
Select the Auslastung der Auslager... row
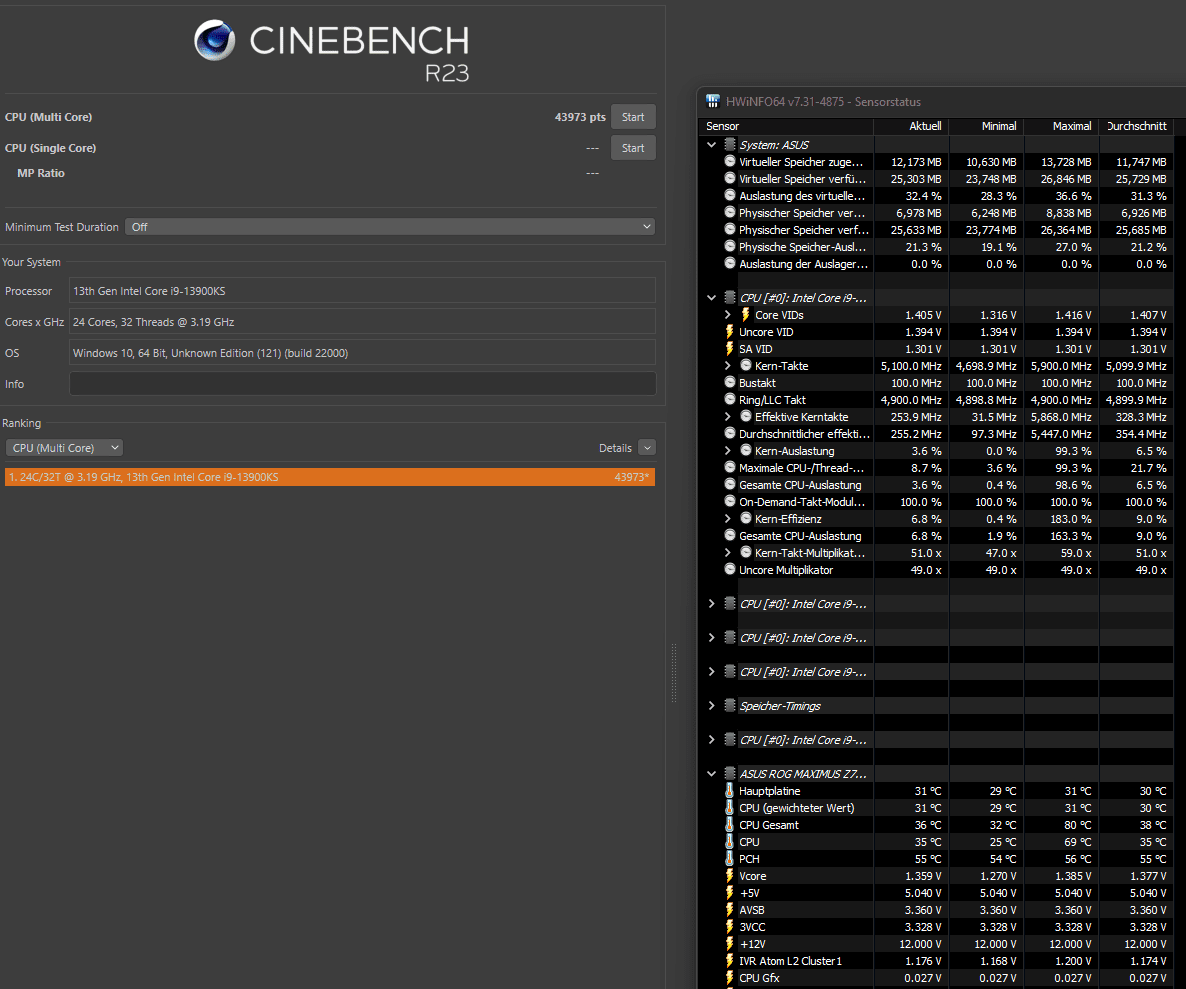click(x=937, y=264)
